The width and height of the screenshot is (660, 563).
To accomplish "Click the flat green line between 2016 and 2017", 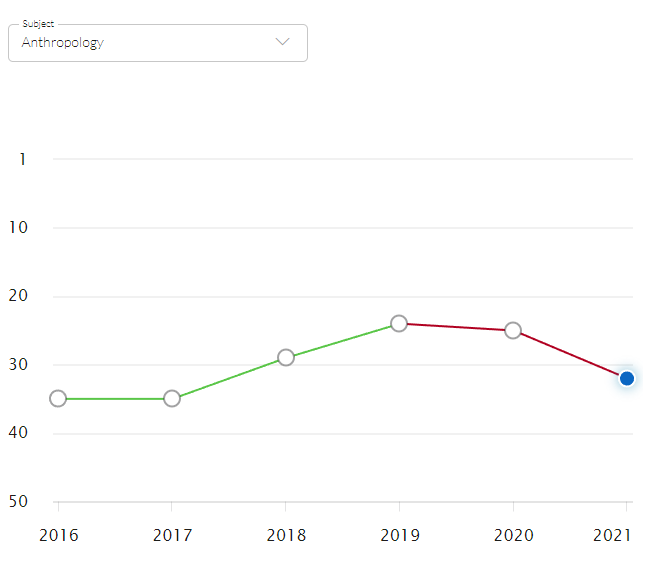I will tap(115, 398).
